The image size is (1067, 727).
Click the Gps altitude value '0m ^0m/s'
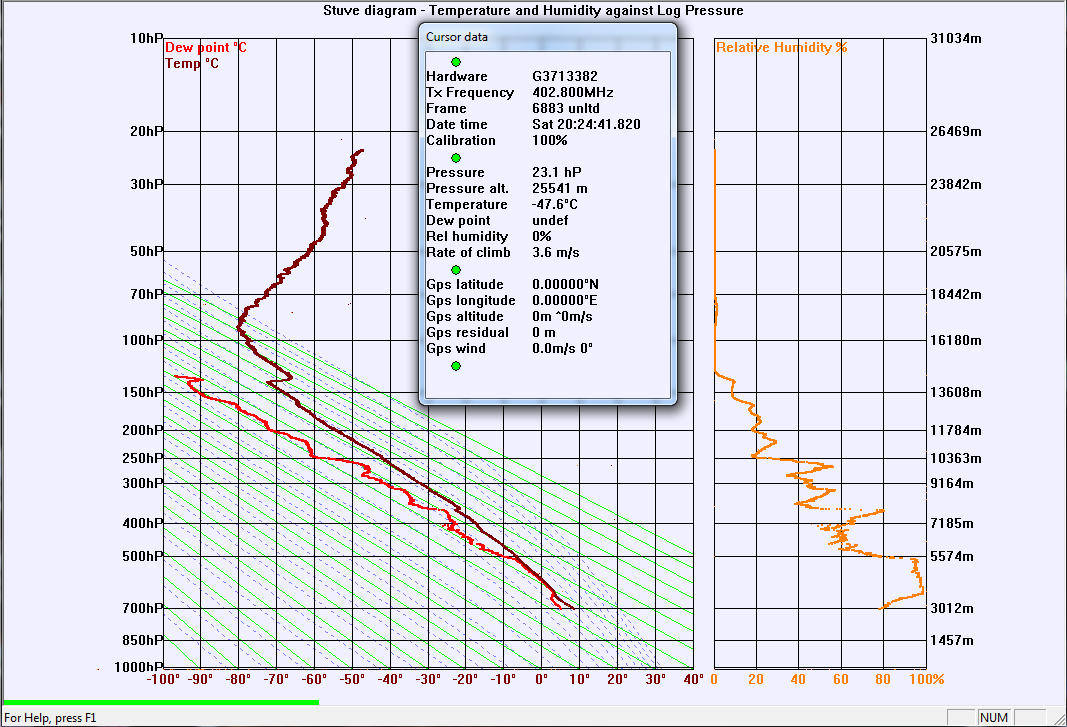(562, 316)
